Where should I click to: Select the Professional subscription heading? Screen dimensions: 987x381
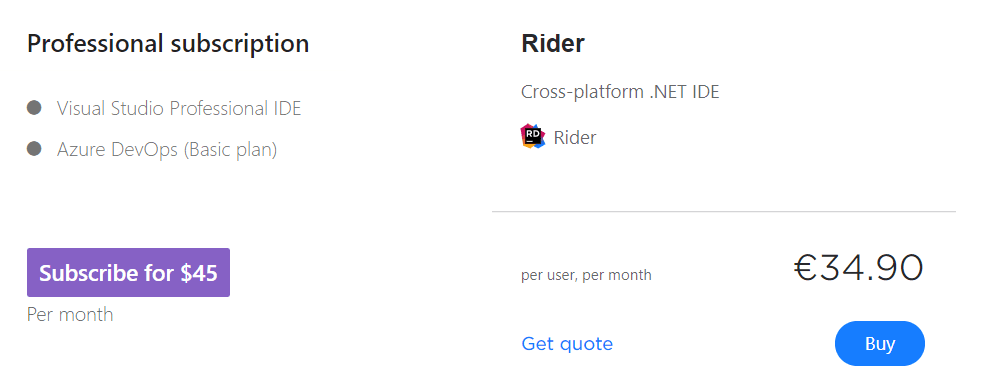click(168, 44)
